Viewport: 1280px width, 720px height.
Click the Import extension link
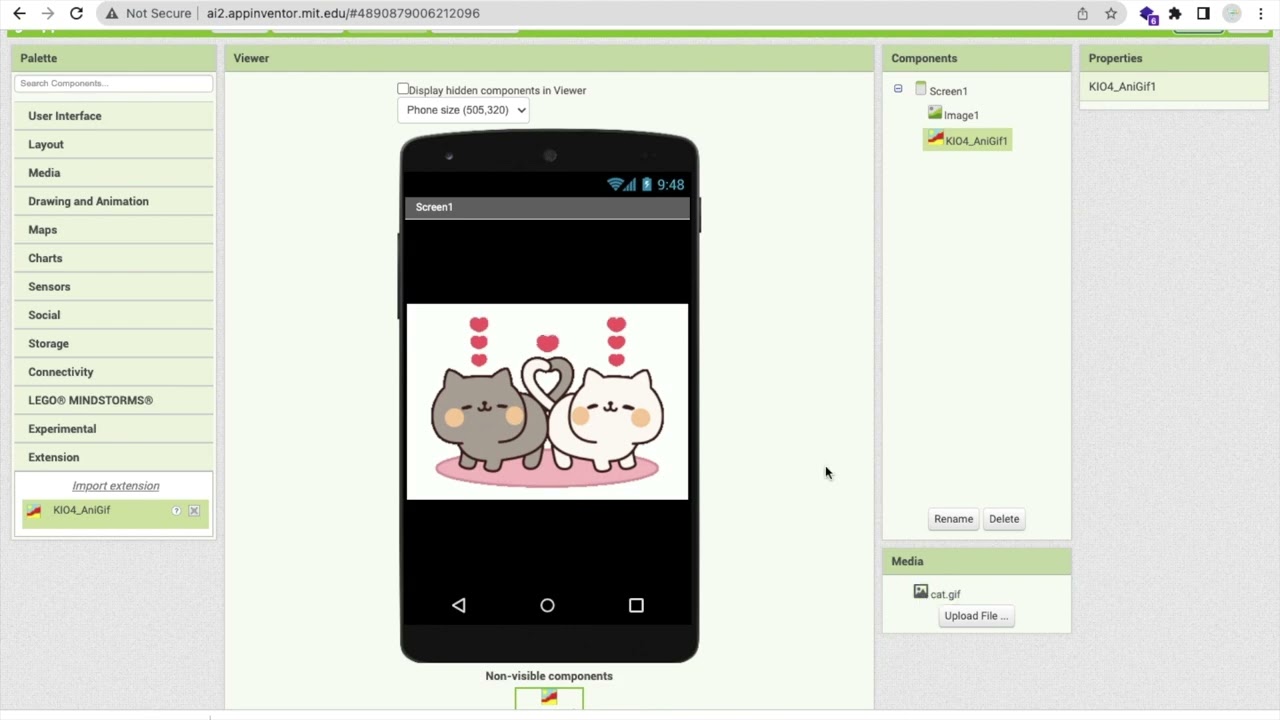point(116,486)
